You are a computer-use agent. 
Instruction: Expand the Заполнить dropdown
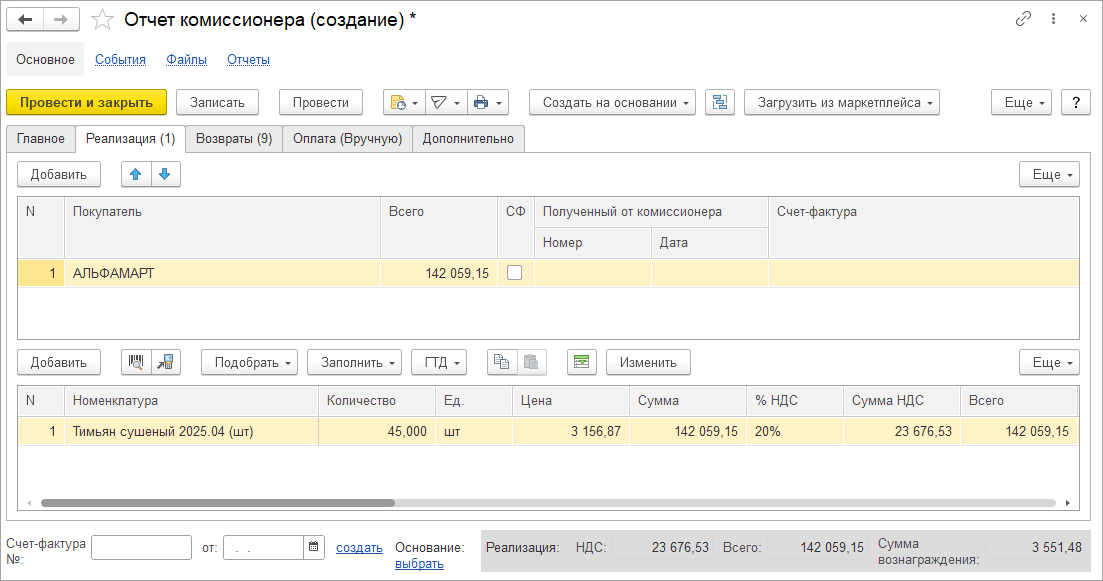click(354, 362)
